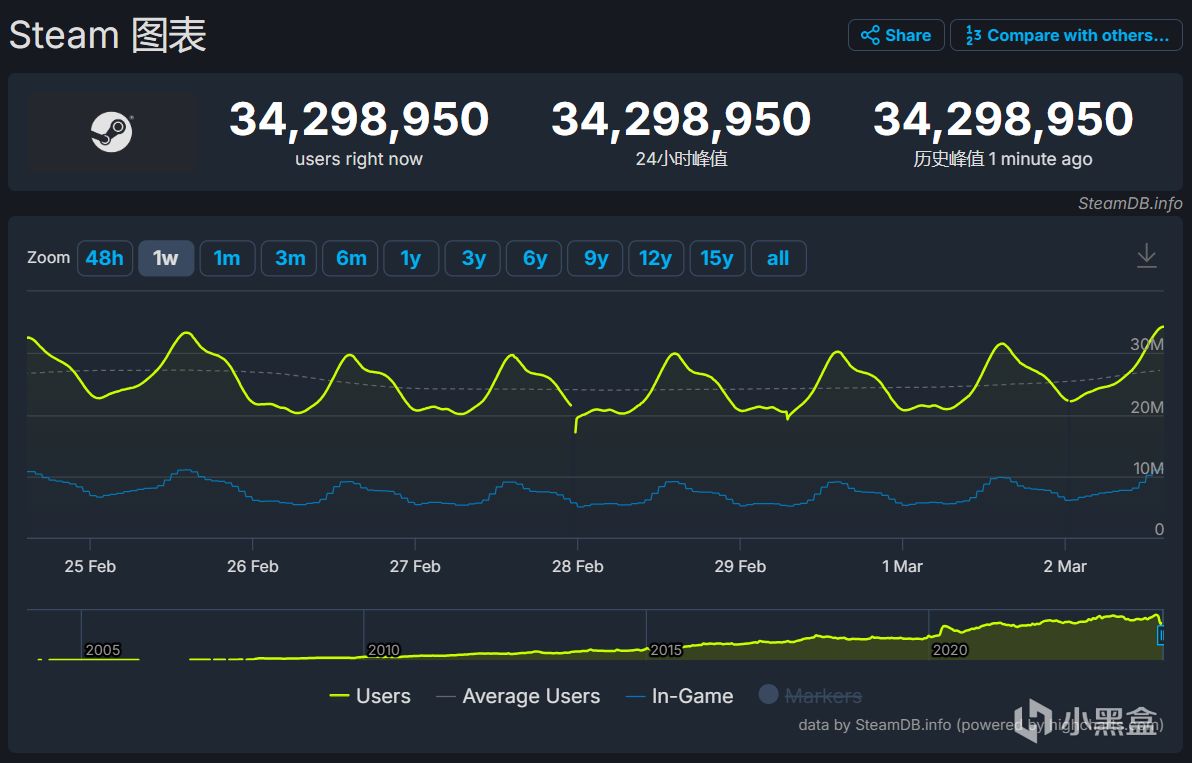
Task: Click the Share button
Action: pos(896,35)
